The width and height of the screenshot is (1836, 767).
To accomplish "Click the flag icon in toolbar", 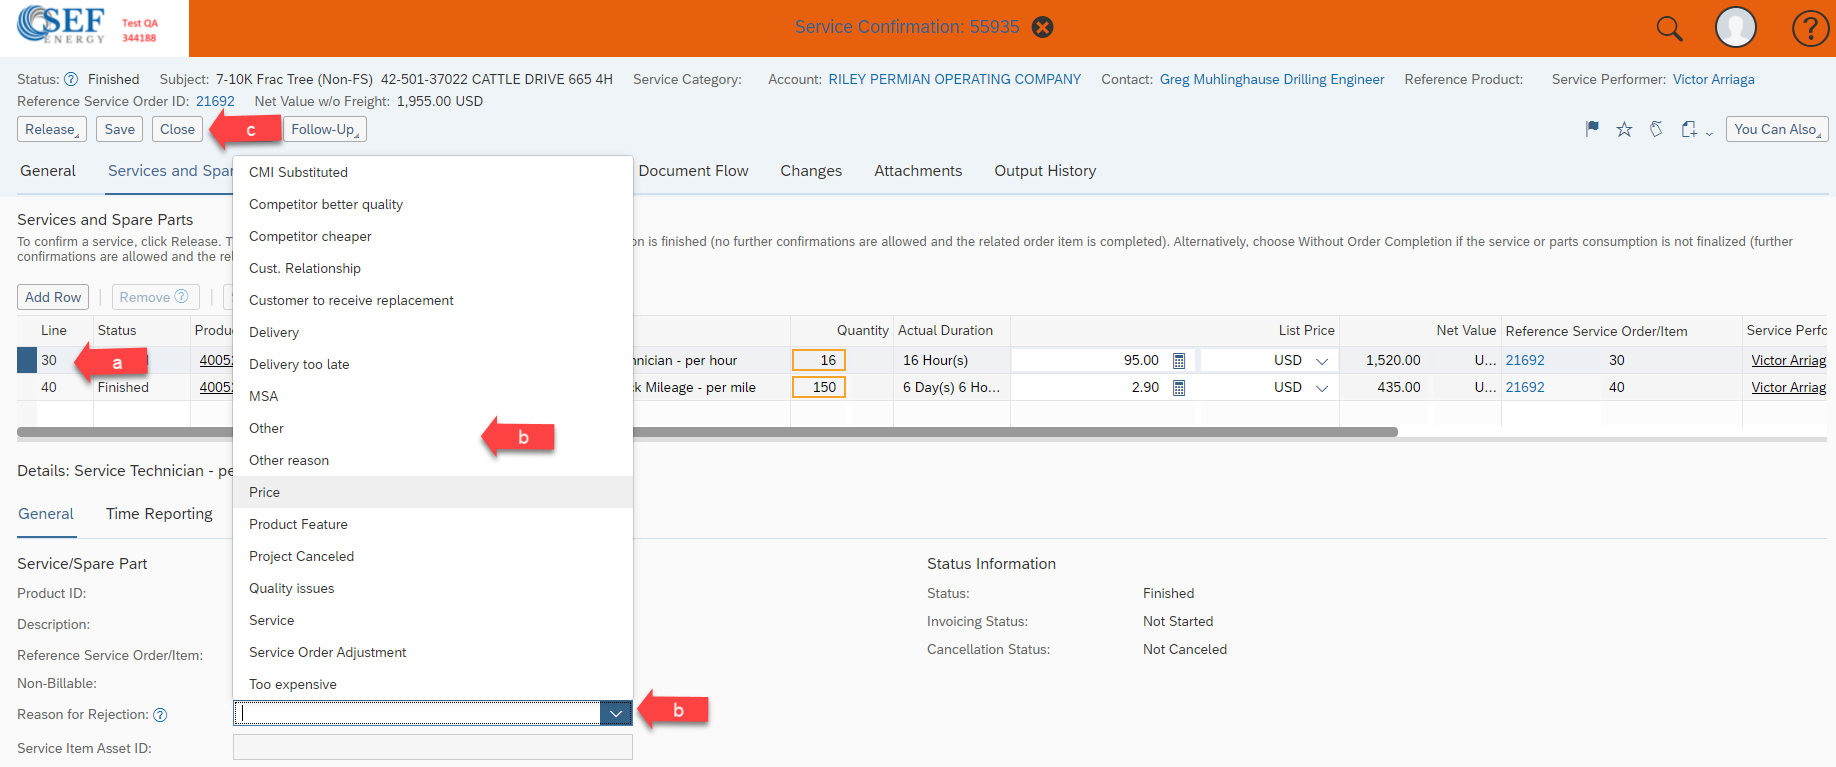I will click(x=1592, y=129).
